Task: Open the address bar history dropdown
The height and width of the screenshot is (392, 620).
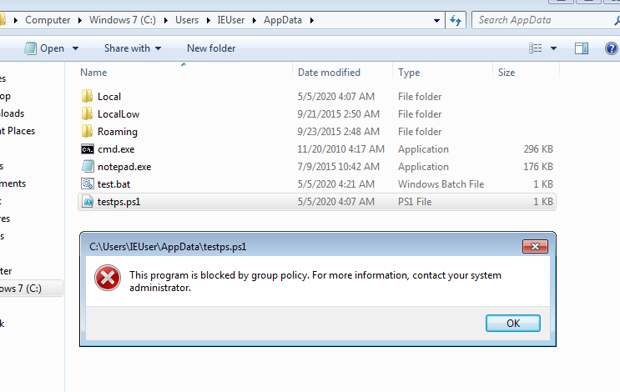Action: (437, 20)
